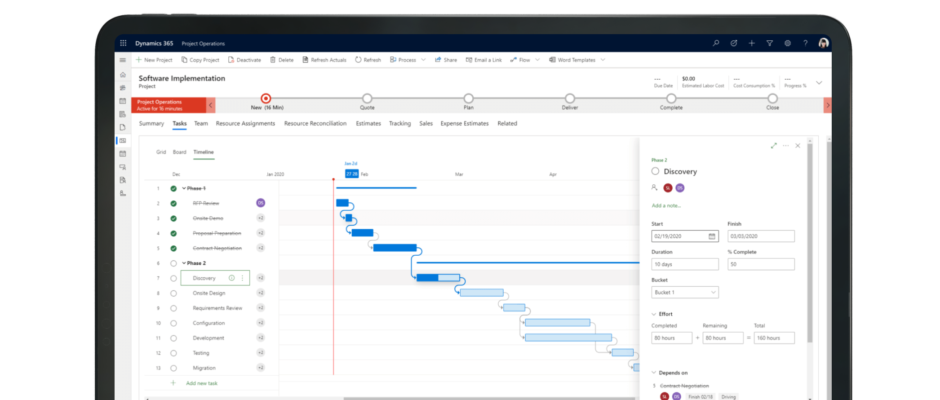Image resolution: width=940 pixels, height=400 pixels.
Task: Toggle the hamburger site map menu
Action: click(x=123, y=60)
